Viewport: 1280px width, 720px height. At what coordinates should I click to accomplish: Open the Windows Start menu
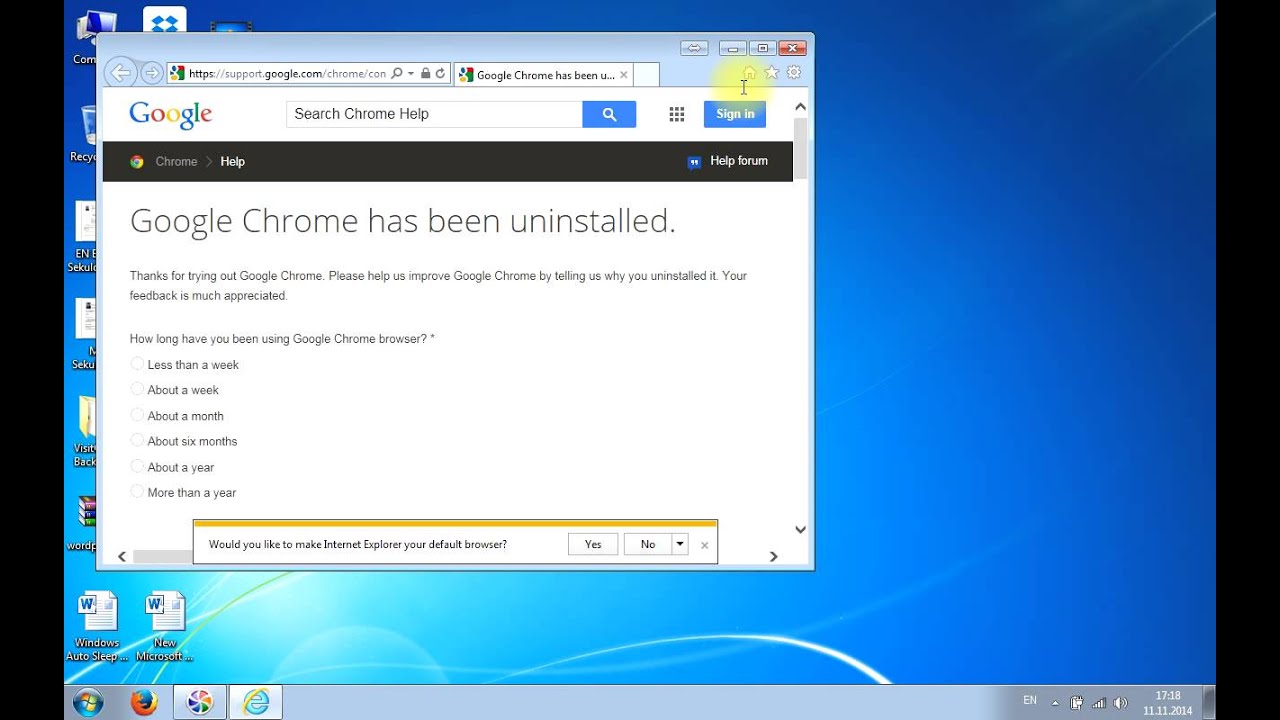88,703
